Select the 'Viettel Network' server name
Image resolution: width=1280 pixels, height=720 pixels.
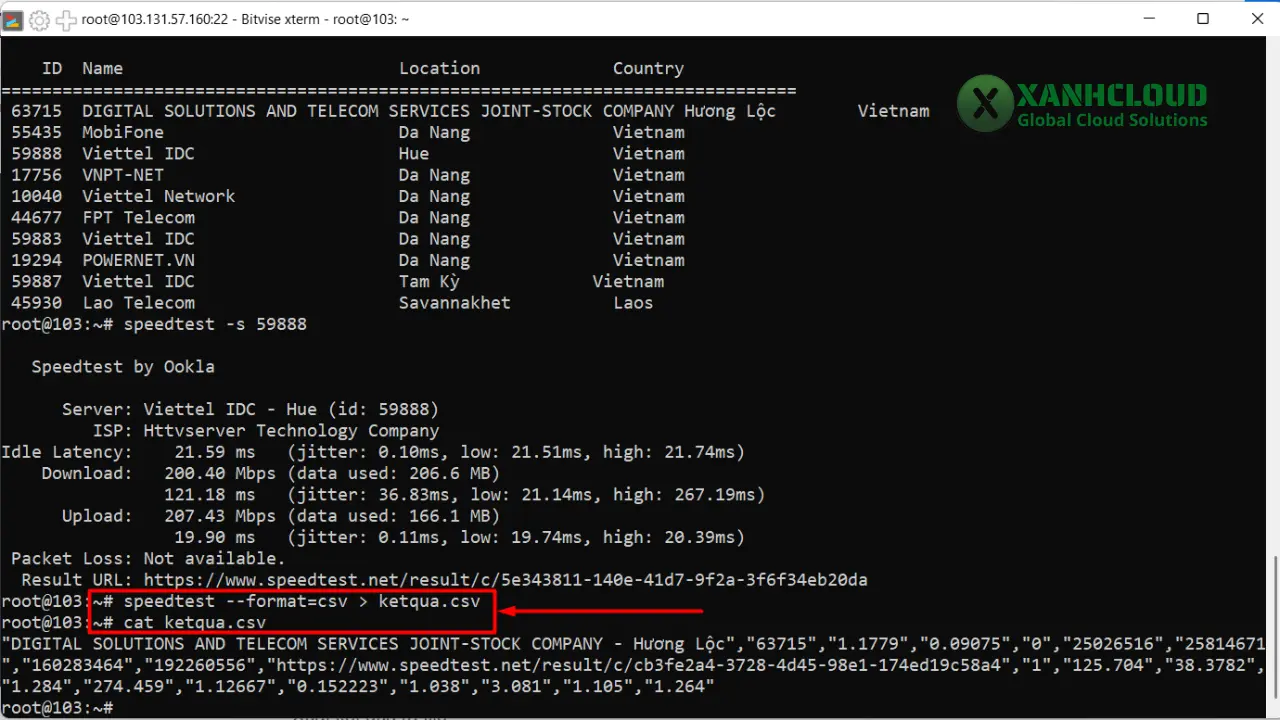158,196
